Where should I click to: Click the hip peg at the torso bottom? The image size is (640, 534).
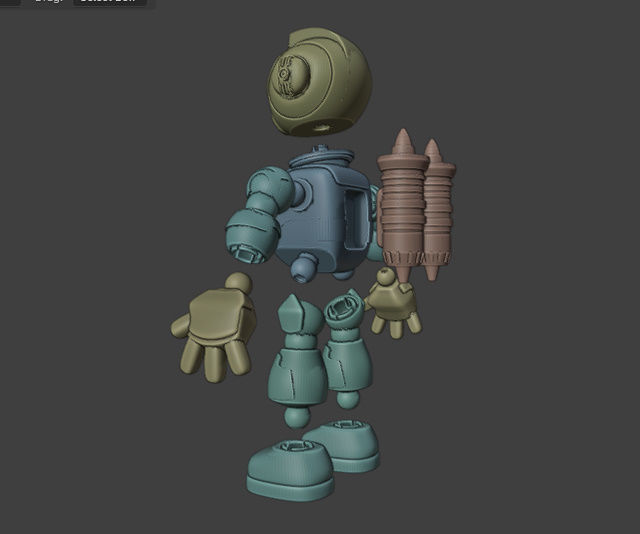tap(303, 267)
